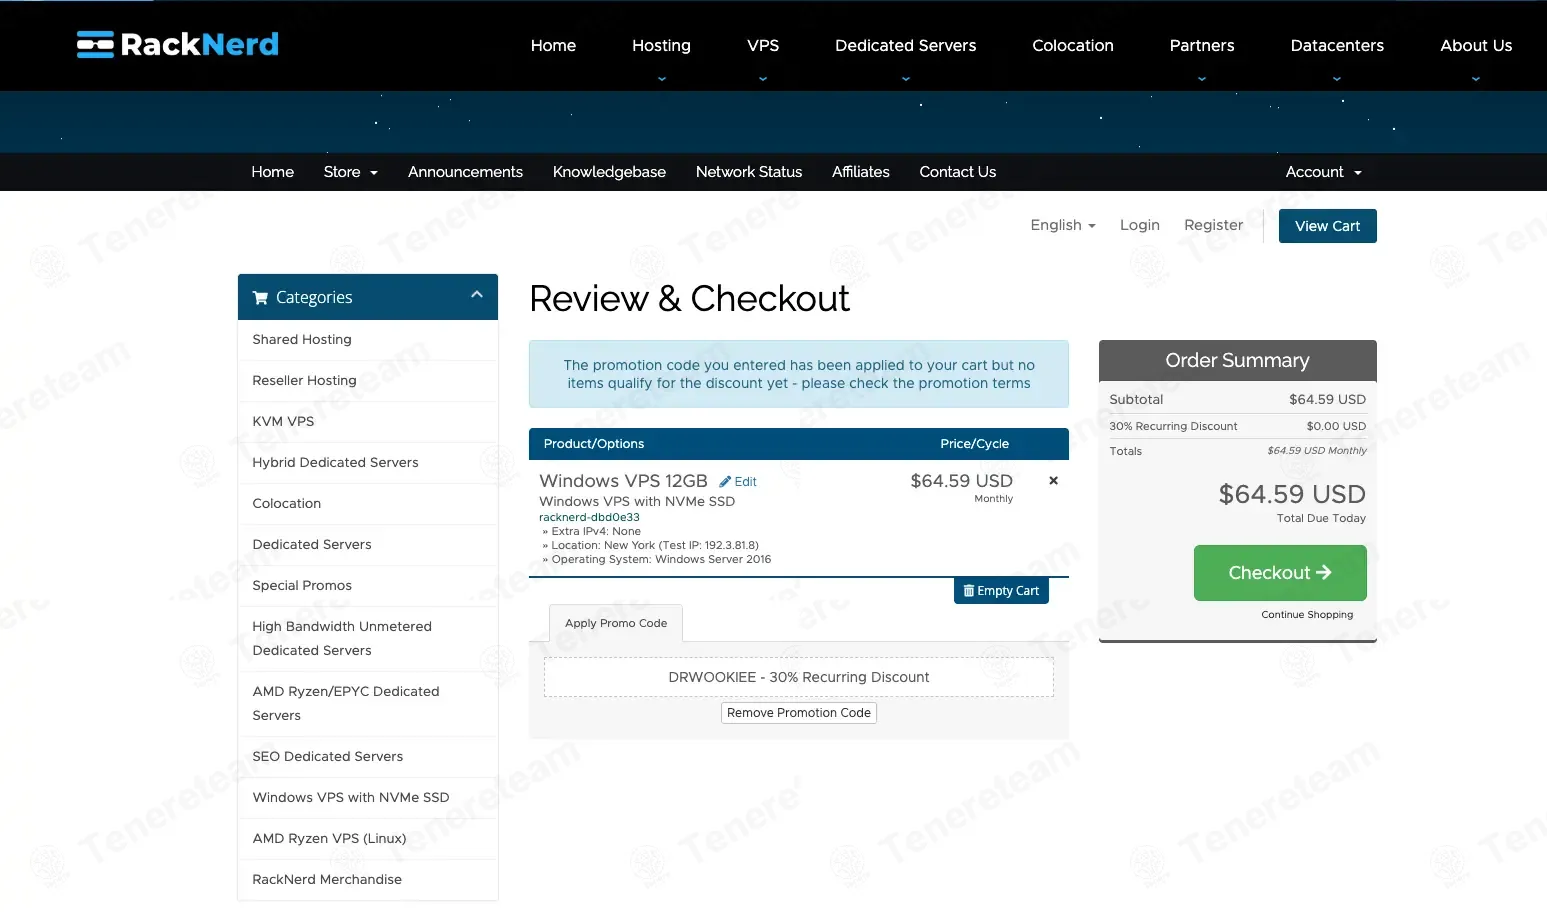Click the View Cart button
The height and width of the screenshot is (918, 1547).
point(1327,226)
